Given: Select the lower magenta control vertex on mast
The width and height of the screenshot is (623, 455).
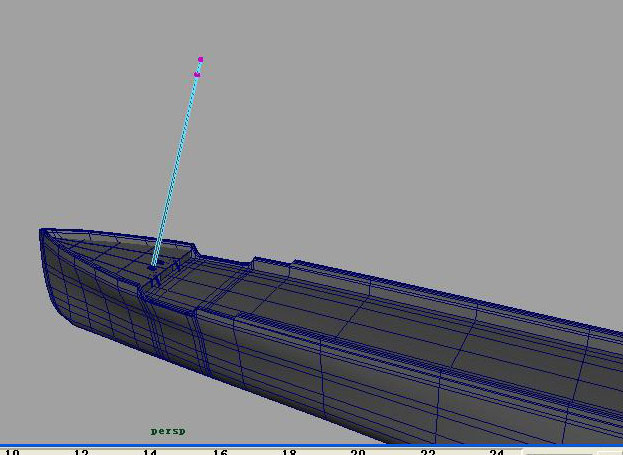Looking at the screenshot, I should pos(197,74).
